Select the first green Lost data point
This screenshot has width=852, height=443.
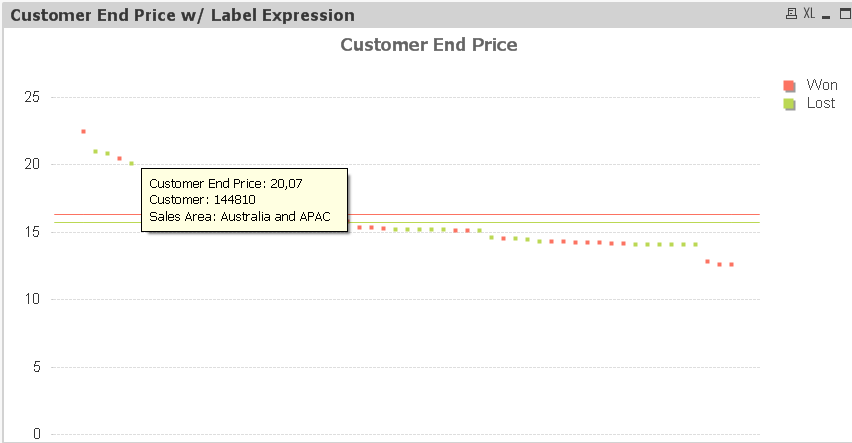(95, 151)
